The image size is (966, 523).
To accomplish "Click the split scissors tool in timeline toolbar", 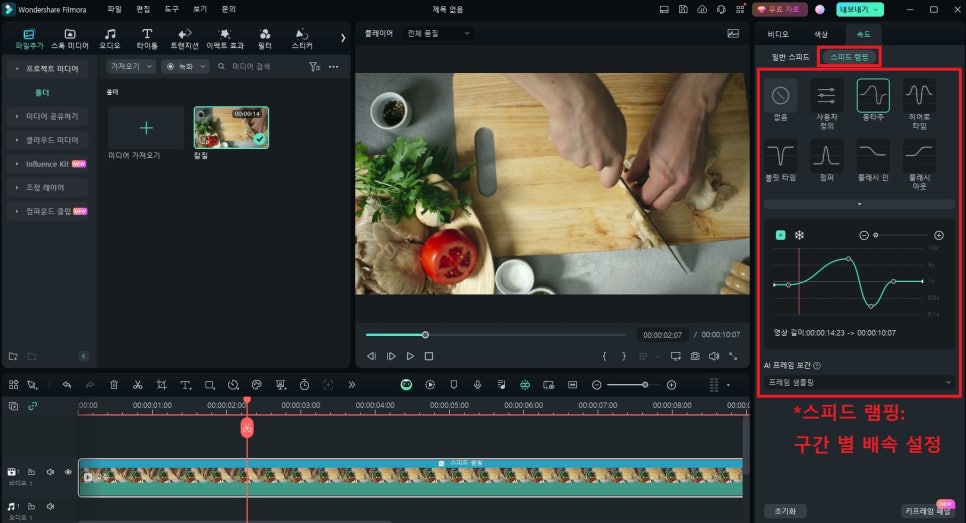I will [137, 385].
